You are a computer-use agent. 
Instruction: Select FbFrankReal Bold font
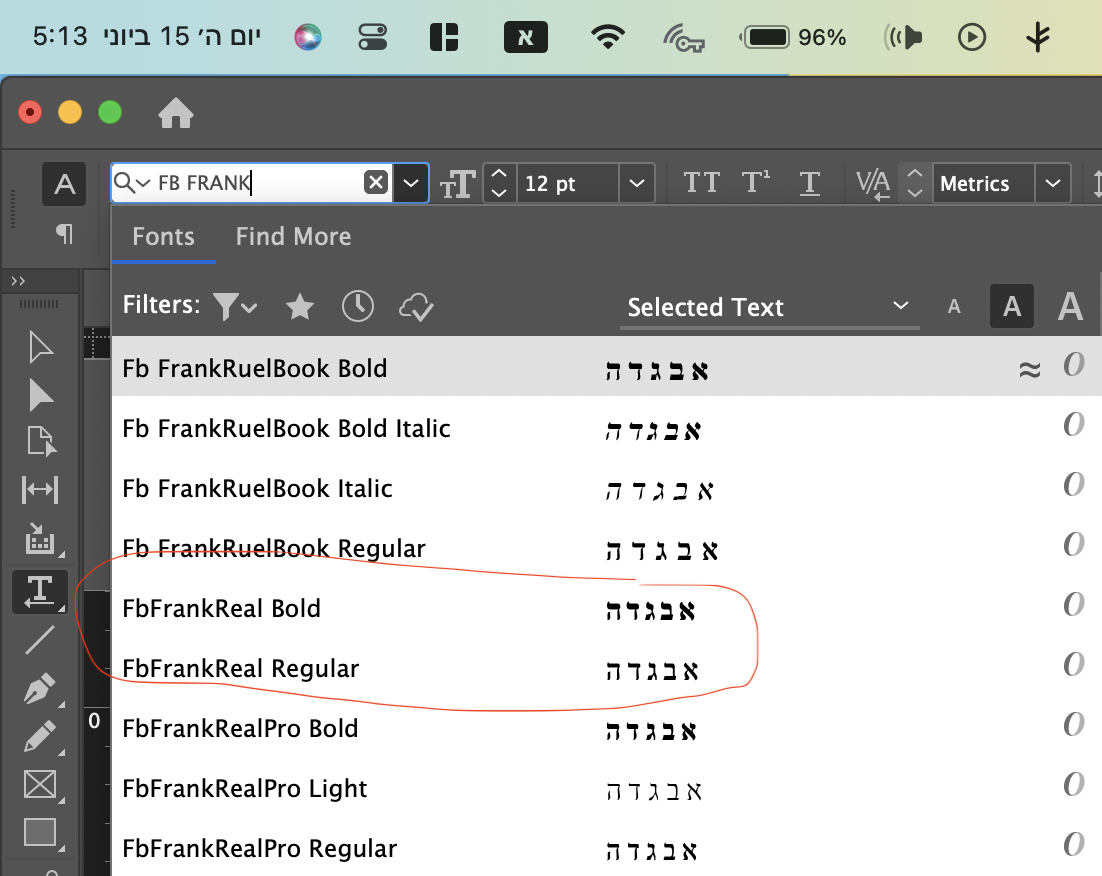coord(606,607)
